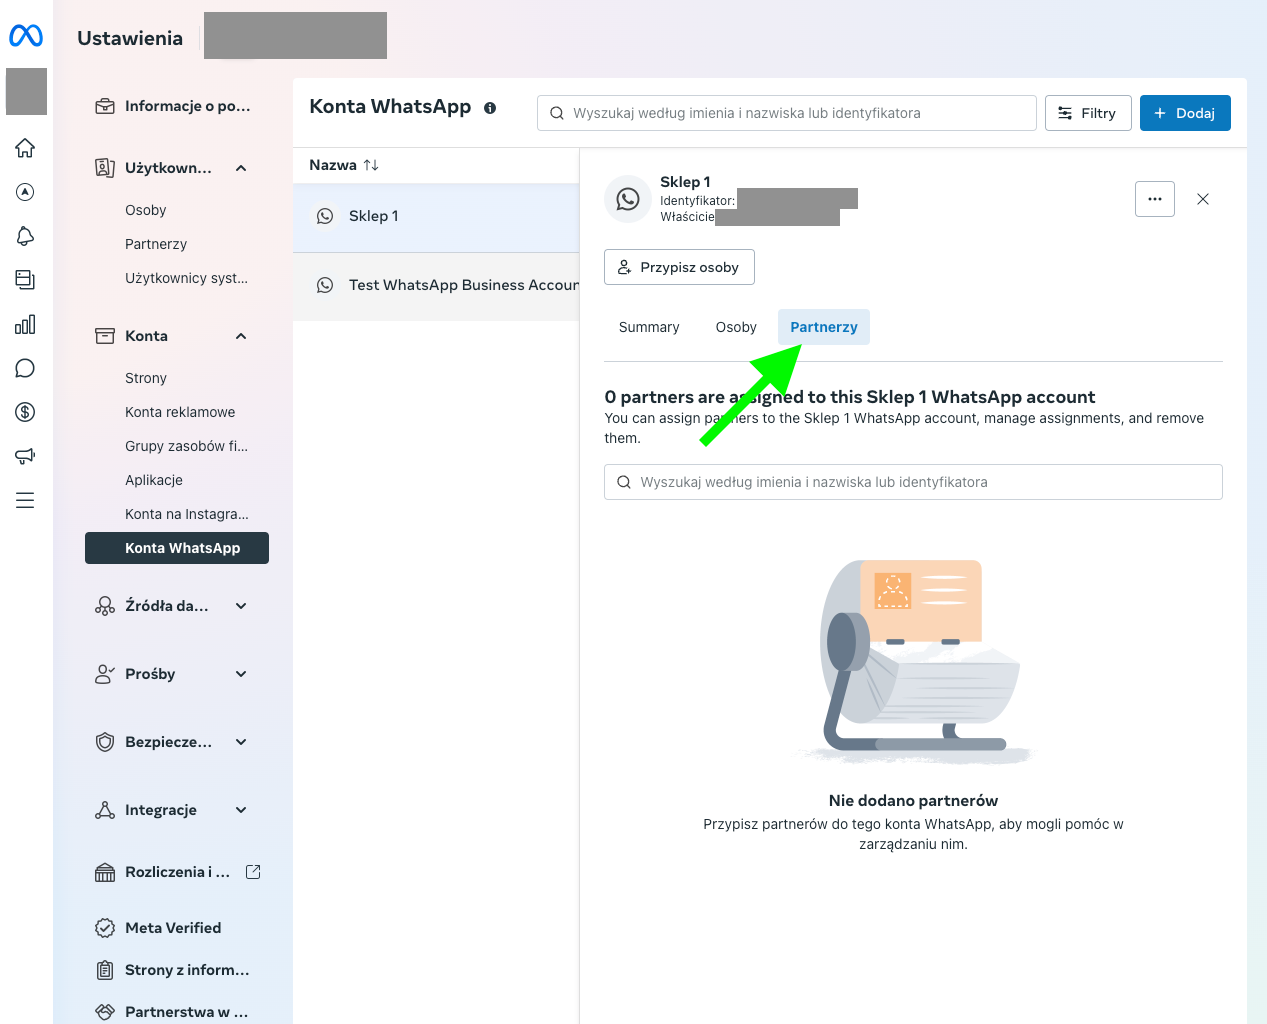Click the info icon beside Konta WhatsApp
The height and width of the screenshot is (1024, 1267).
[x=490, y=108]
